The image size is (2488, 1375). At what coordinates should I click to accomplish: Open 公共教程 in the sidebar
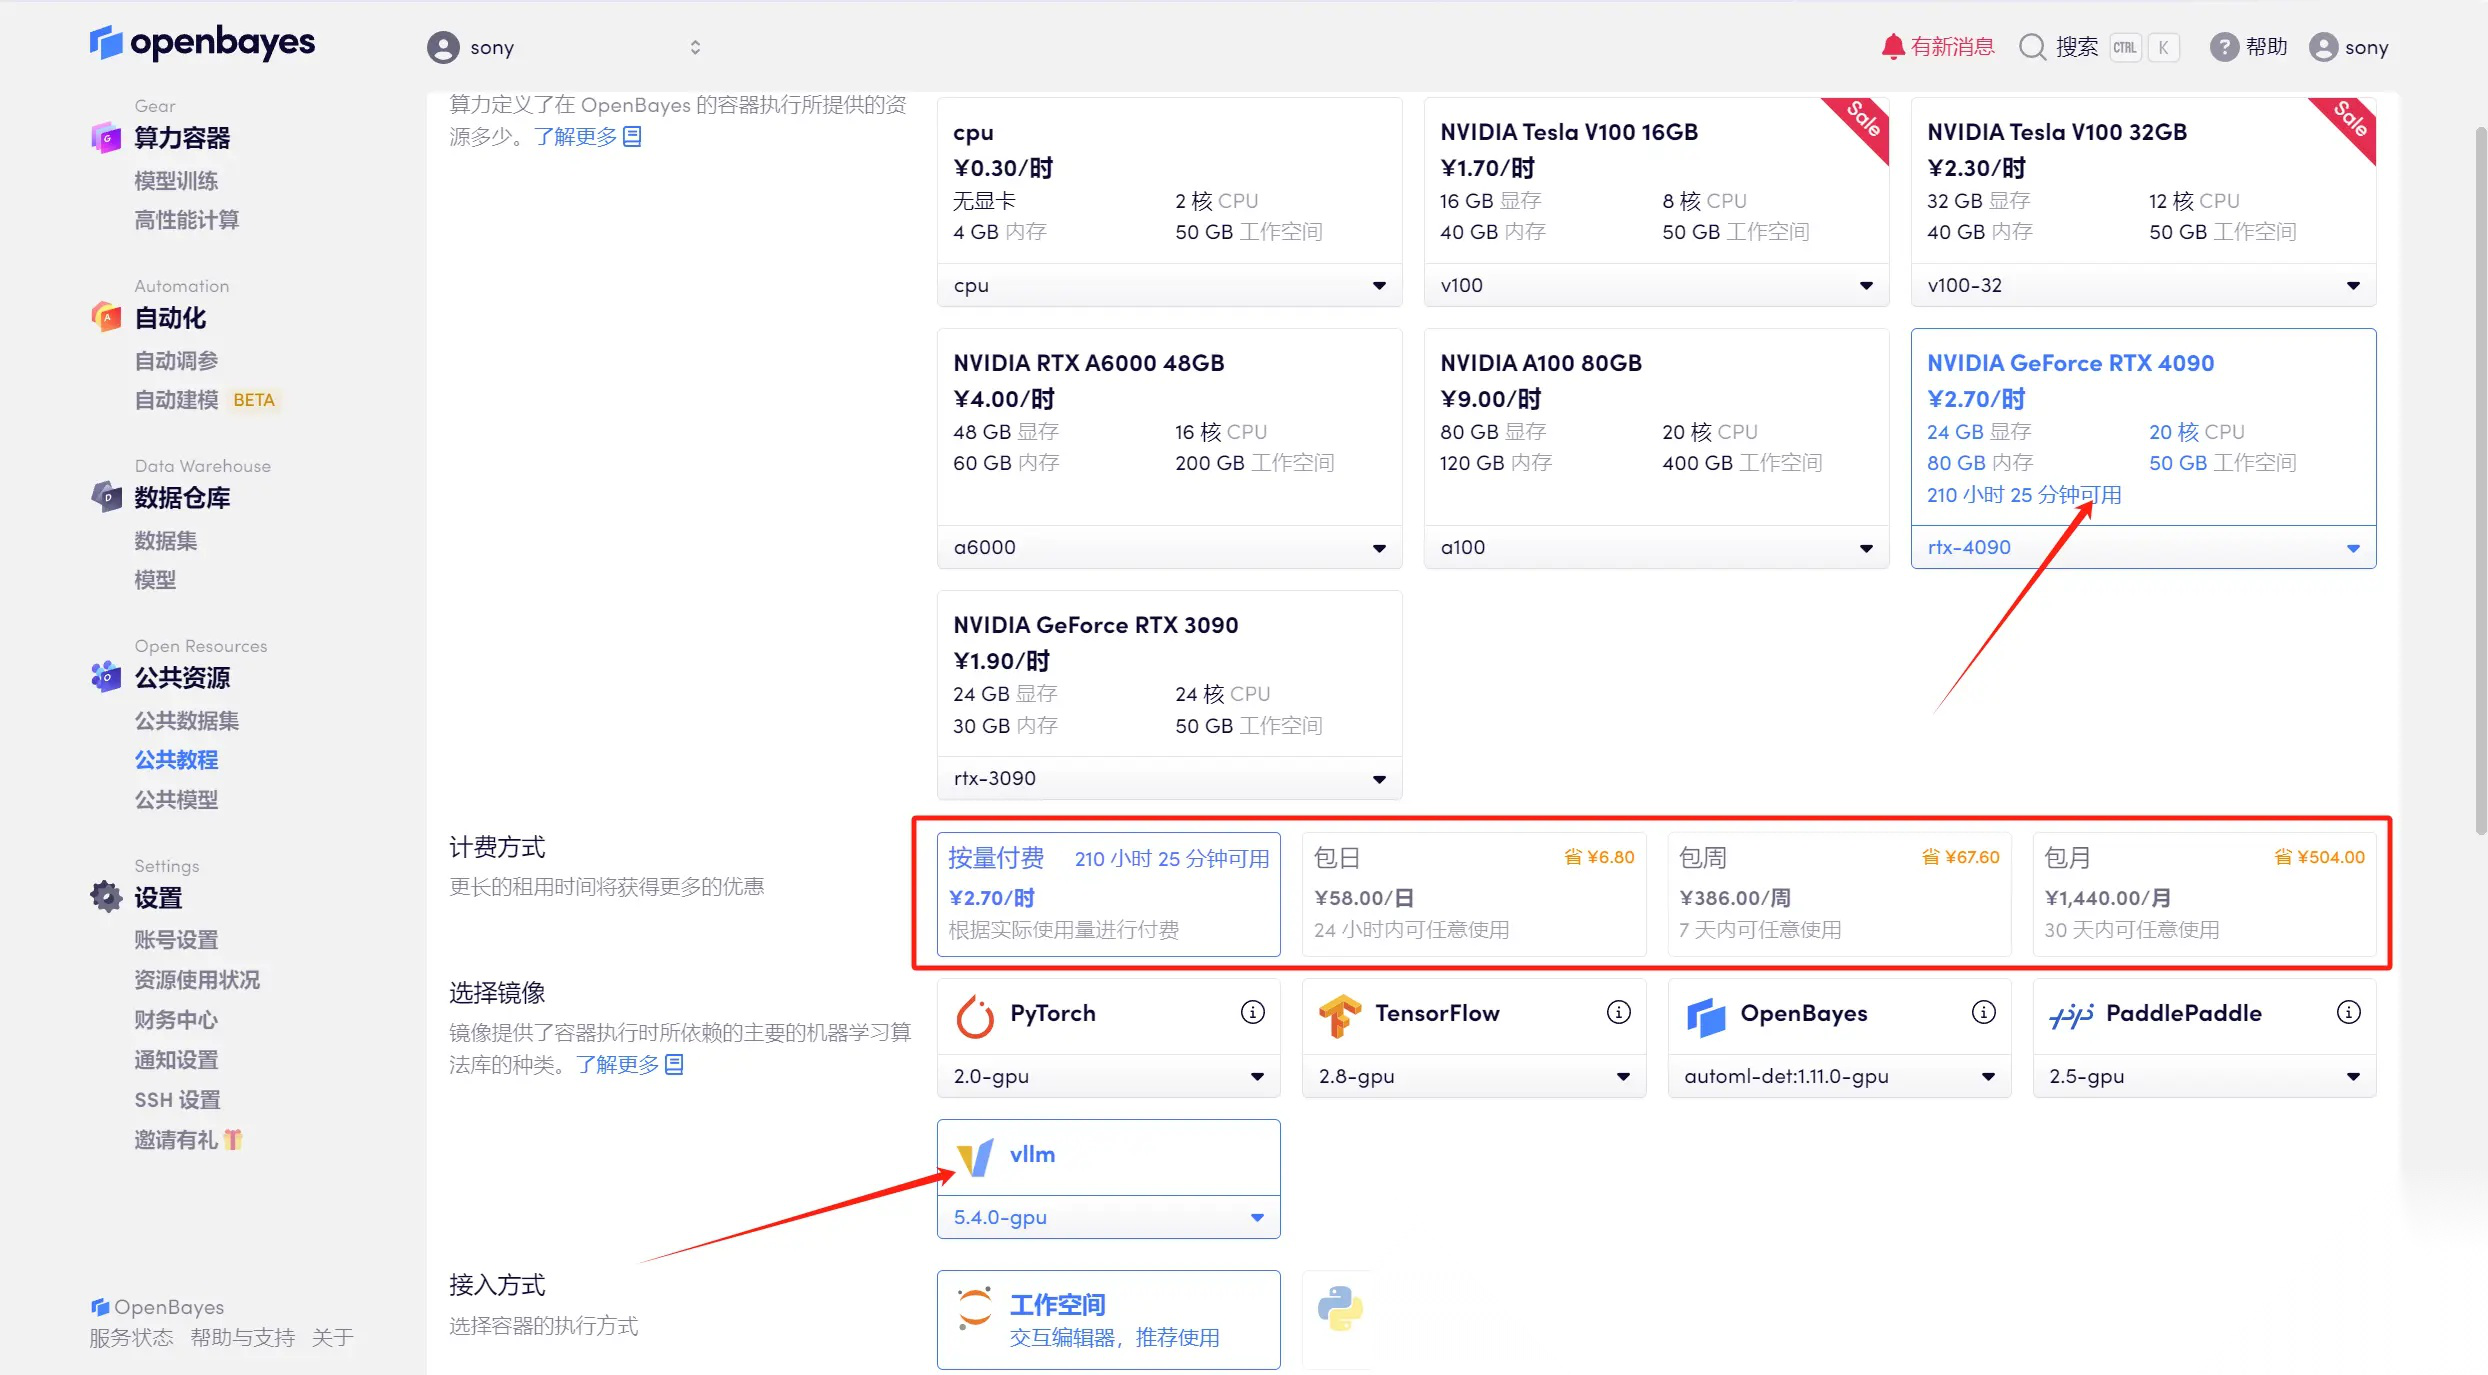[x=176, y=760]
